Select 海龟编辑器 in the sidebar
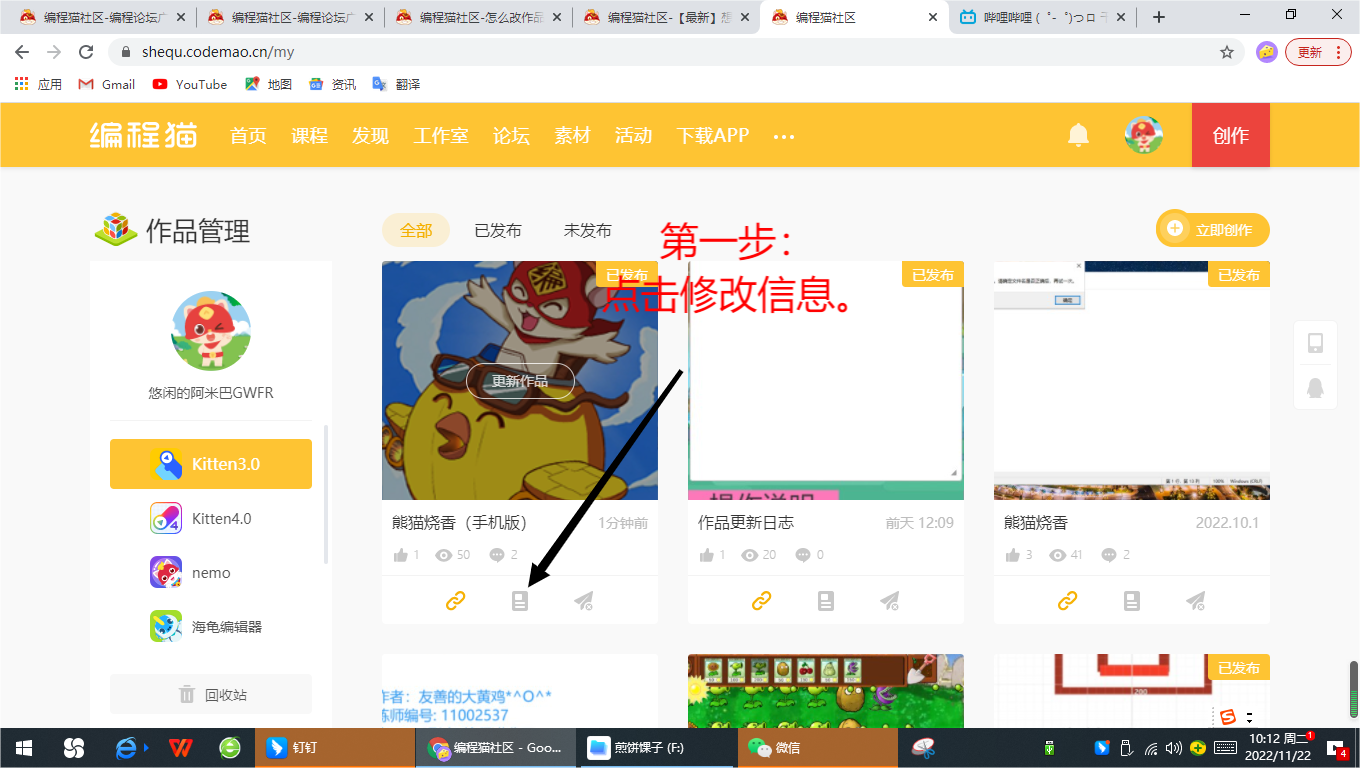Viewport: 1360px width, 768px height. click(211, 627)
